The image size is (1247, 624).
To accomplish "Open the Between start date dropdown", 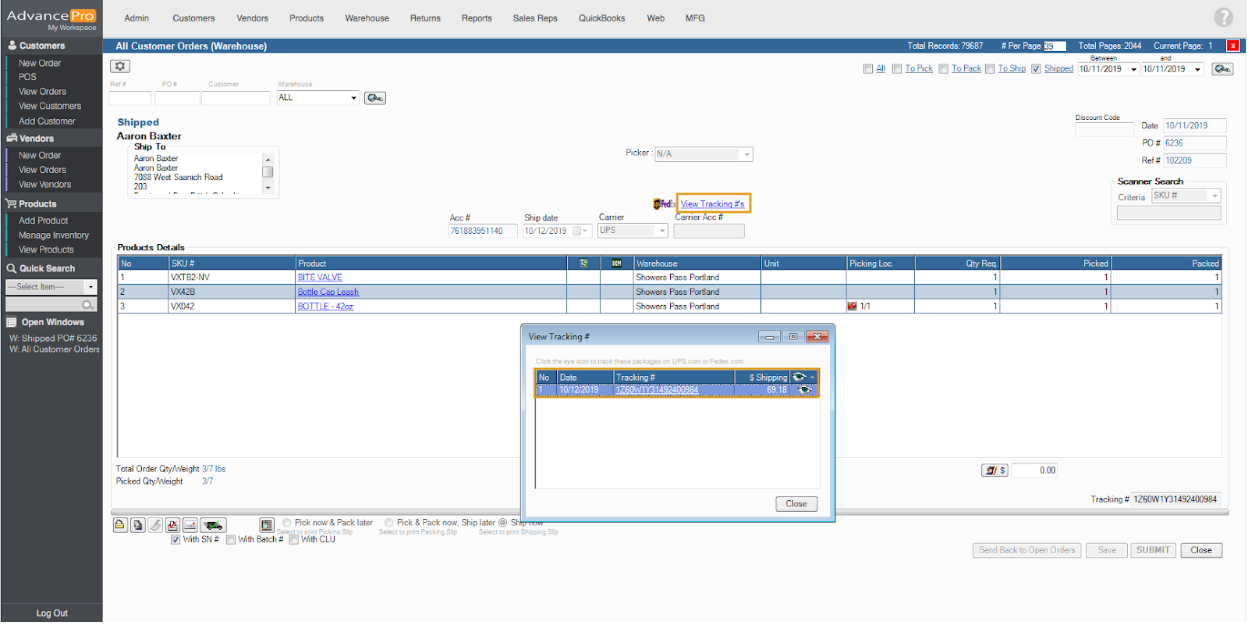I will [1133, 69].
